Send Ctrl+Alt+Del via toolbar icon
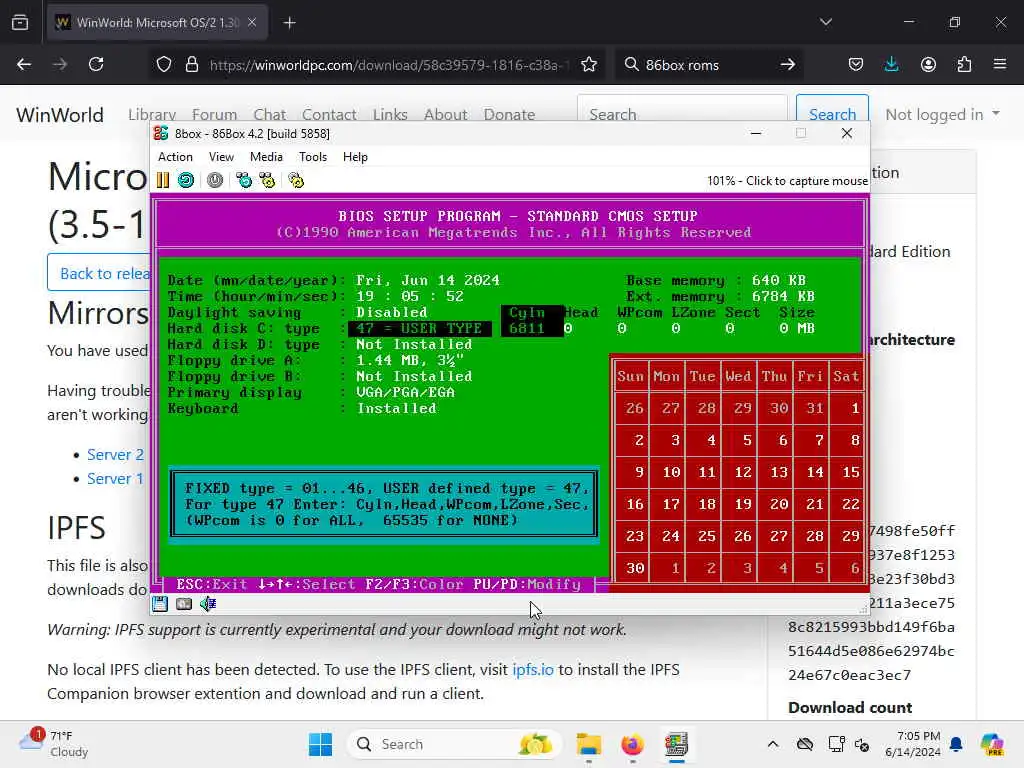The width and height of the screenshot is (1024, 768). [x=244, y=180]
